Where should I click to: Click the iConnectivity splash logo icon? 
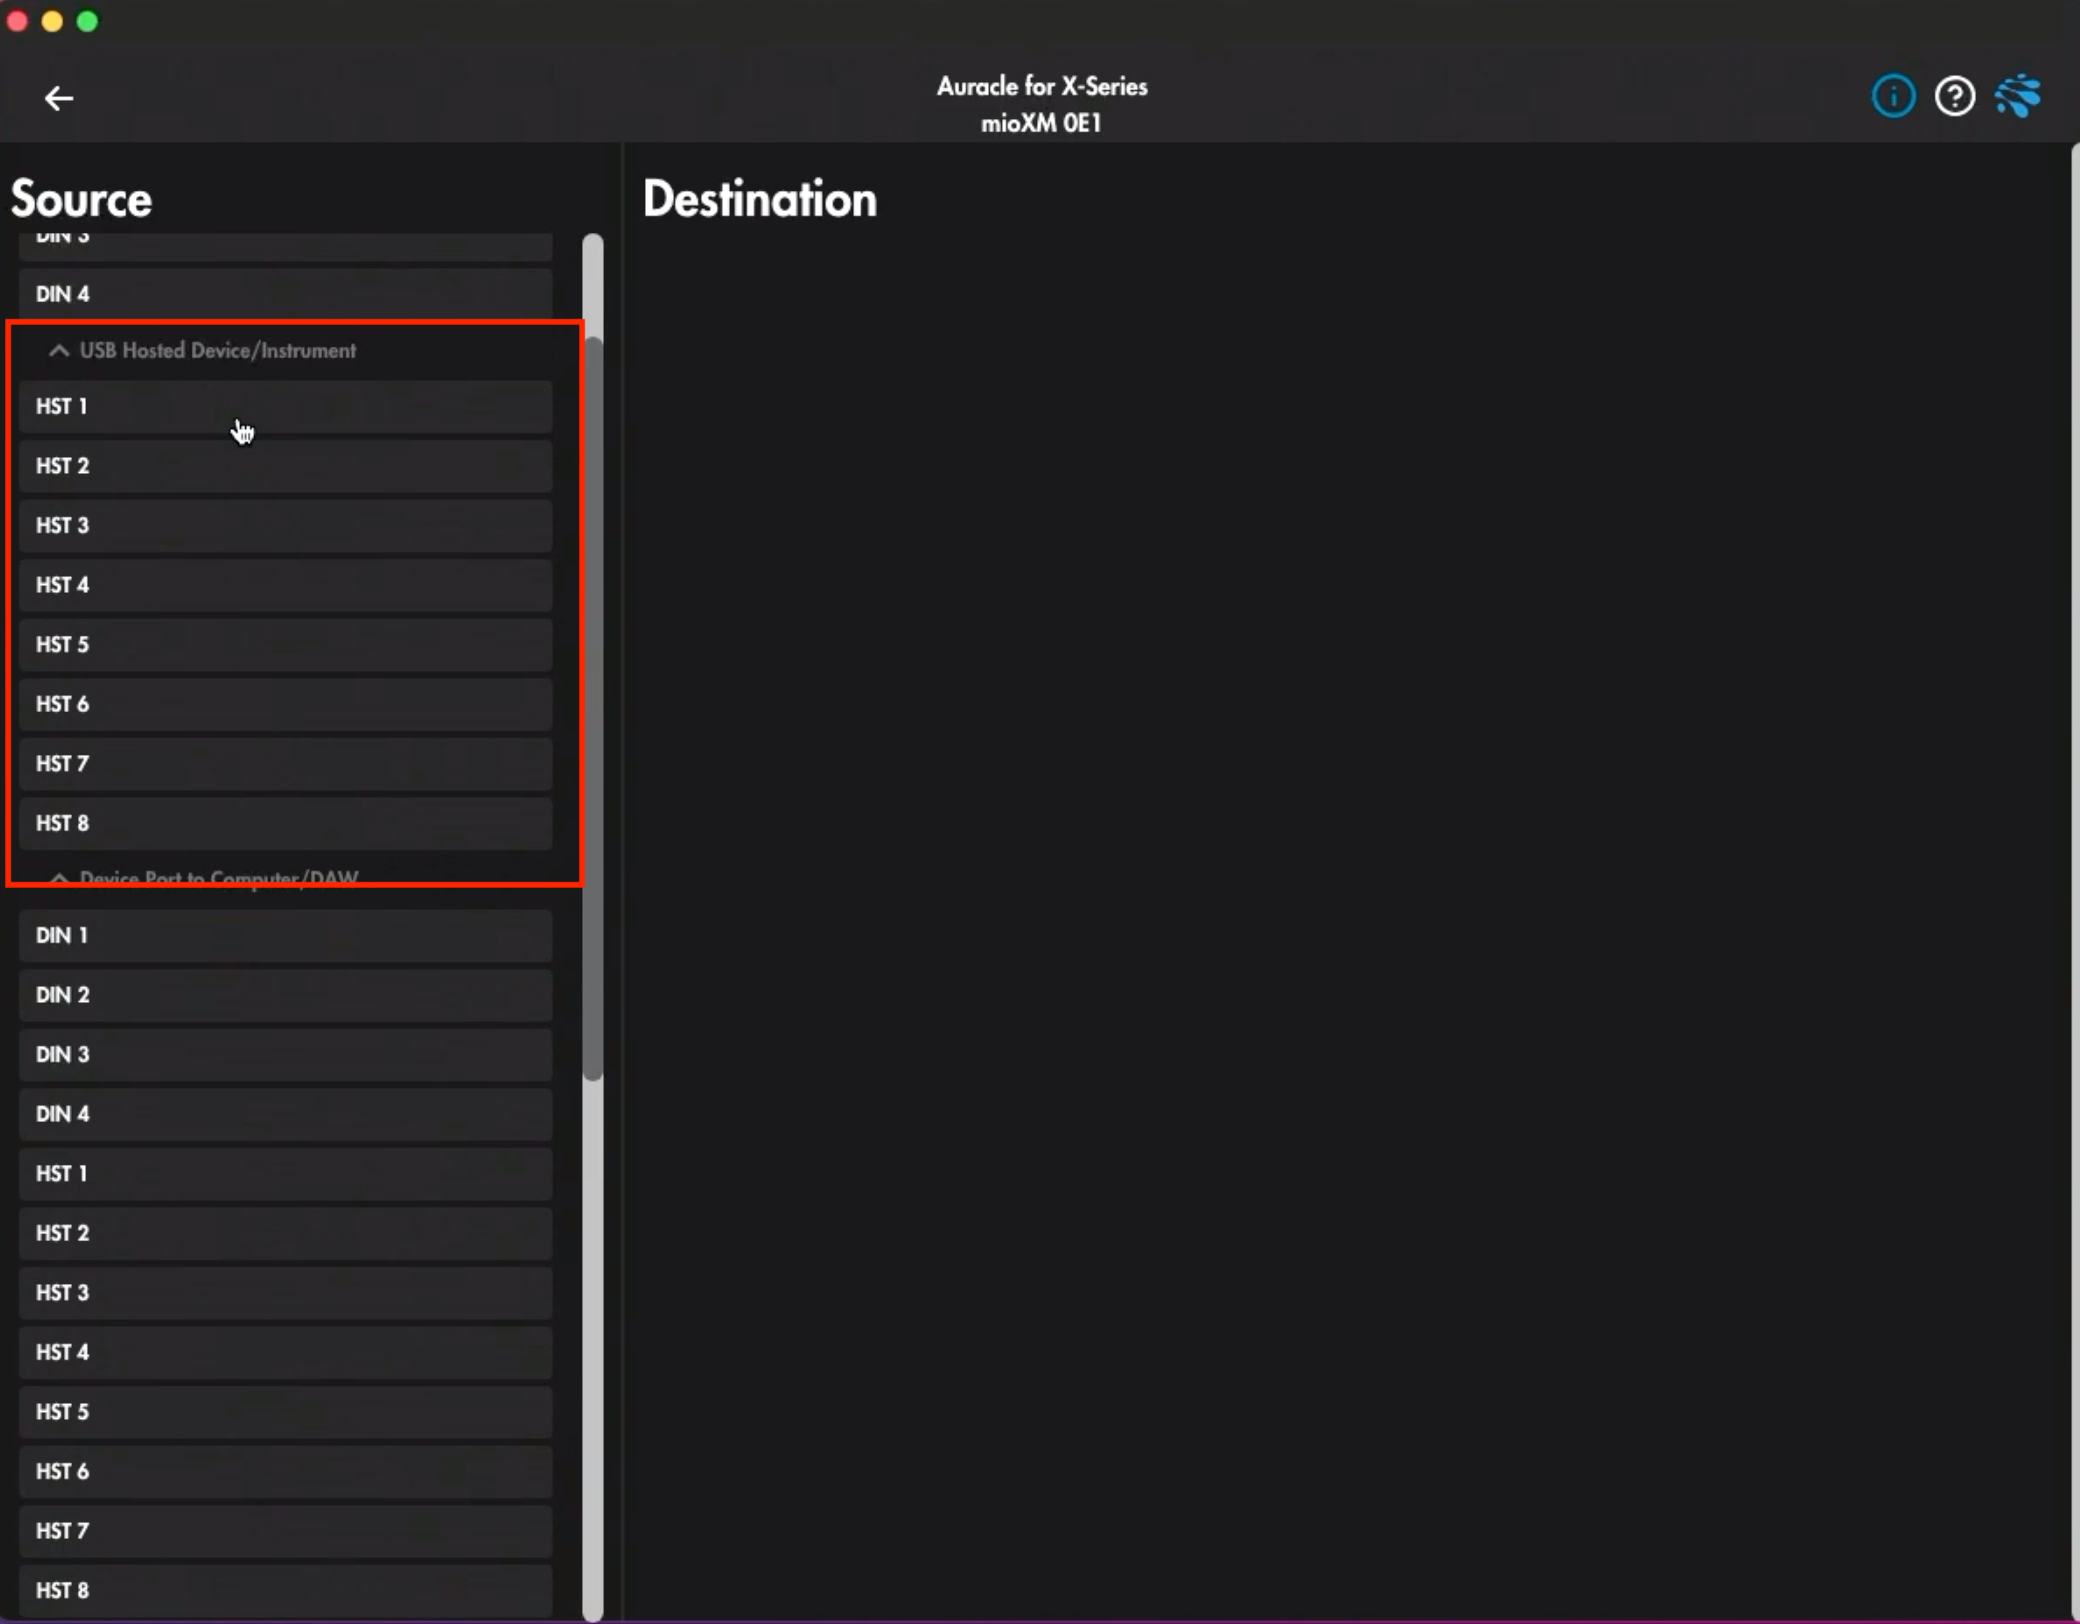click(2018, 95)
